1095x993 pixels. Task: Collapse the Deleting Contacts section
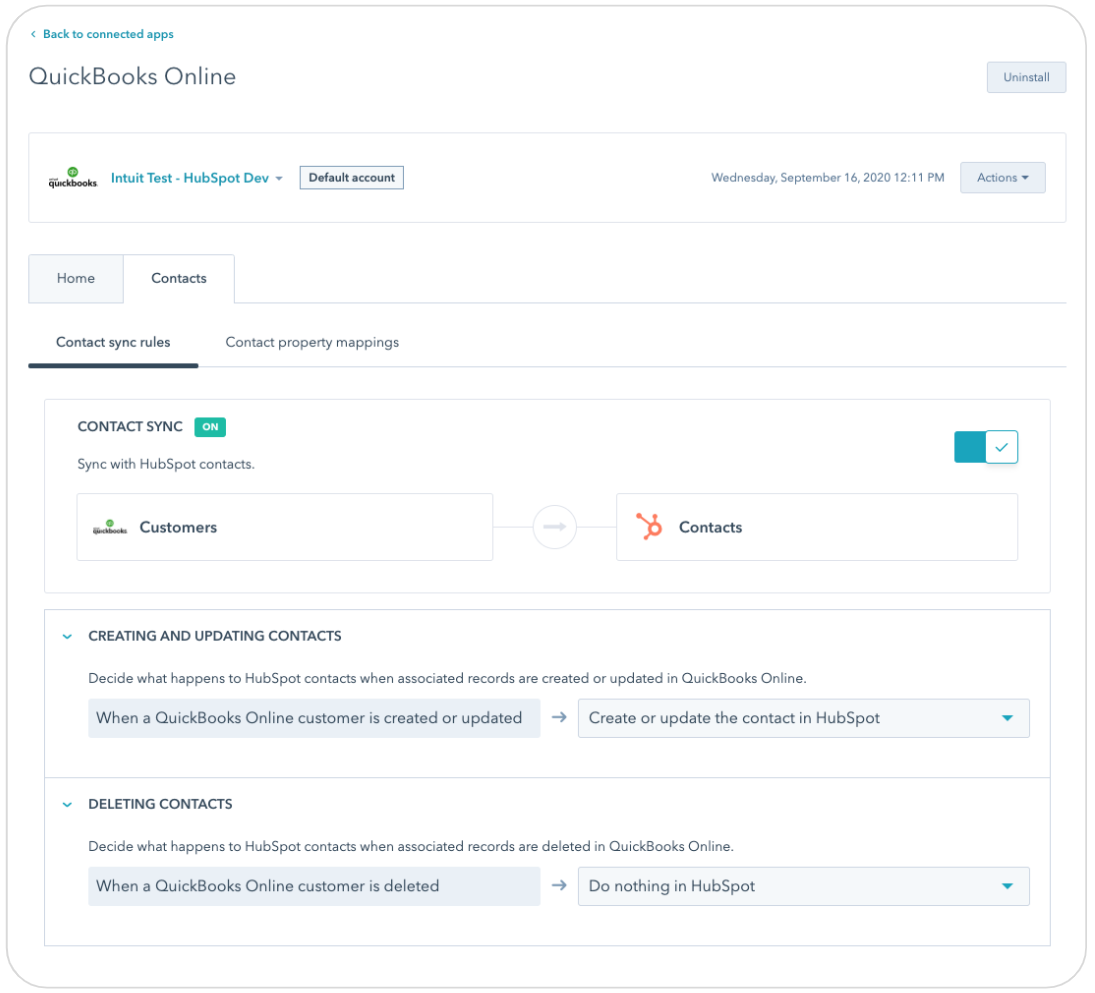click(66, 804)
